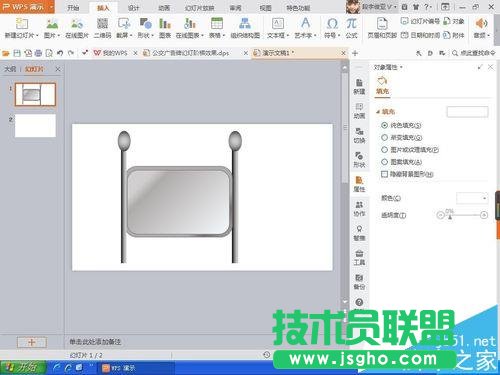Viewport: 500px width, 375px height.
Task: Click the undo arrow in quick toolbar
Action: 60,53
